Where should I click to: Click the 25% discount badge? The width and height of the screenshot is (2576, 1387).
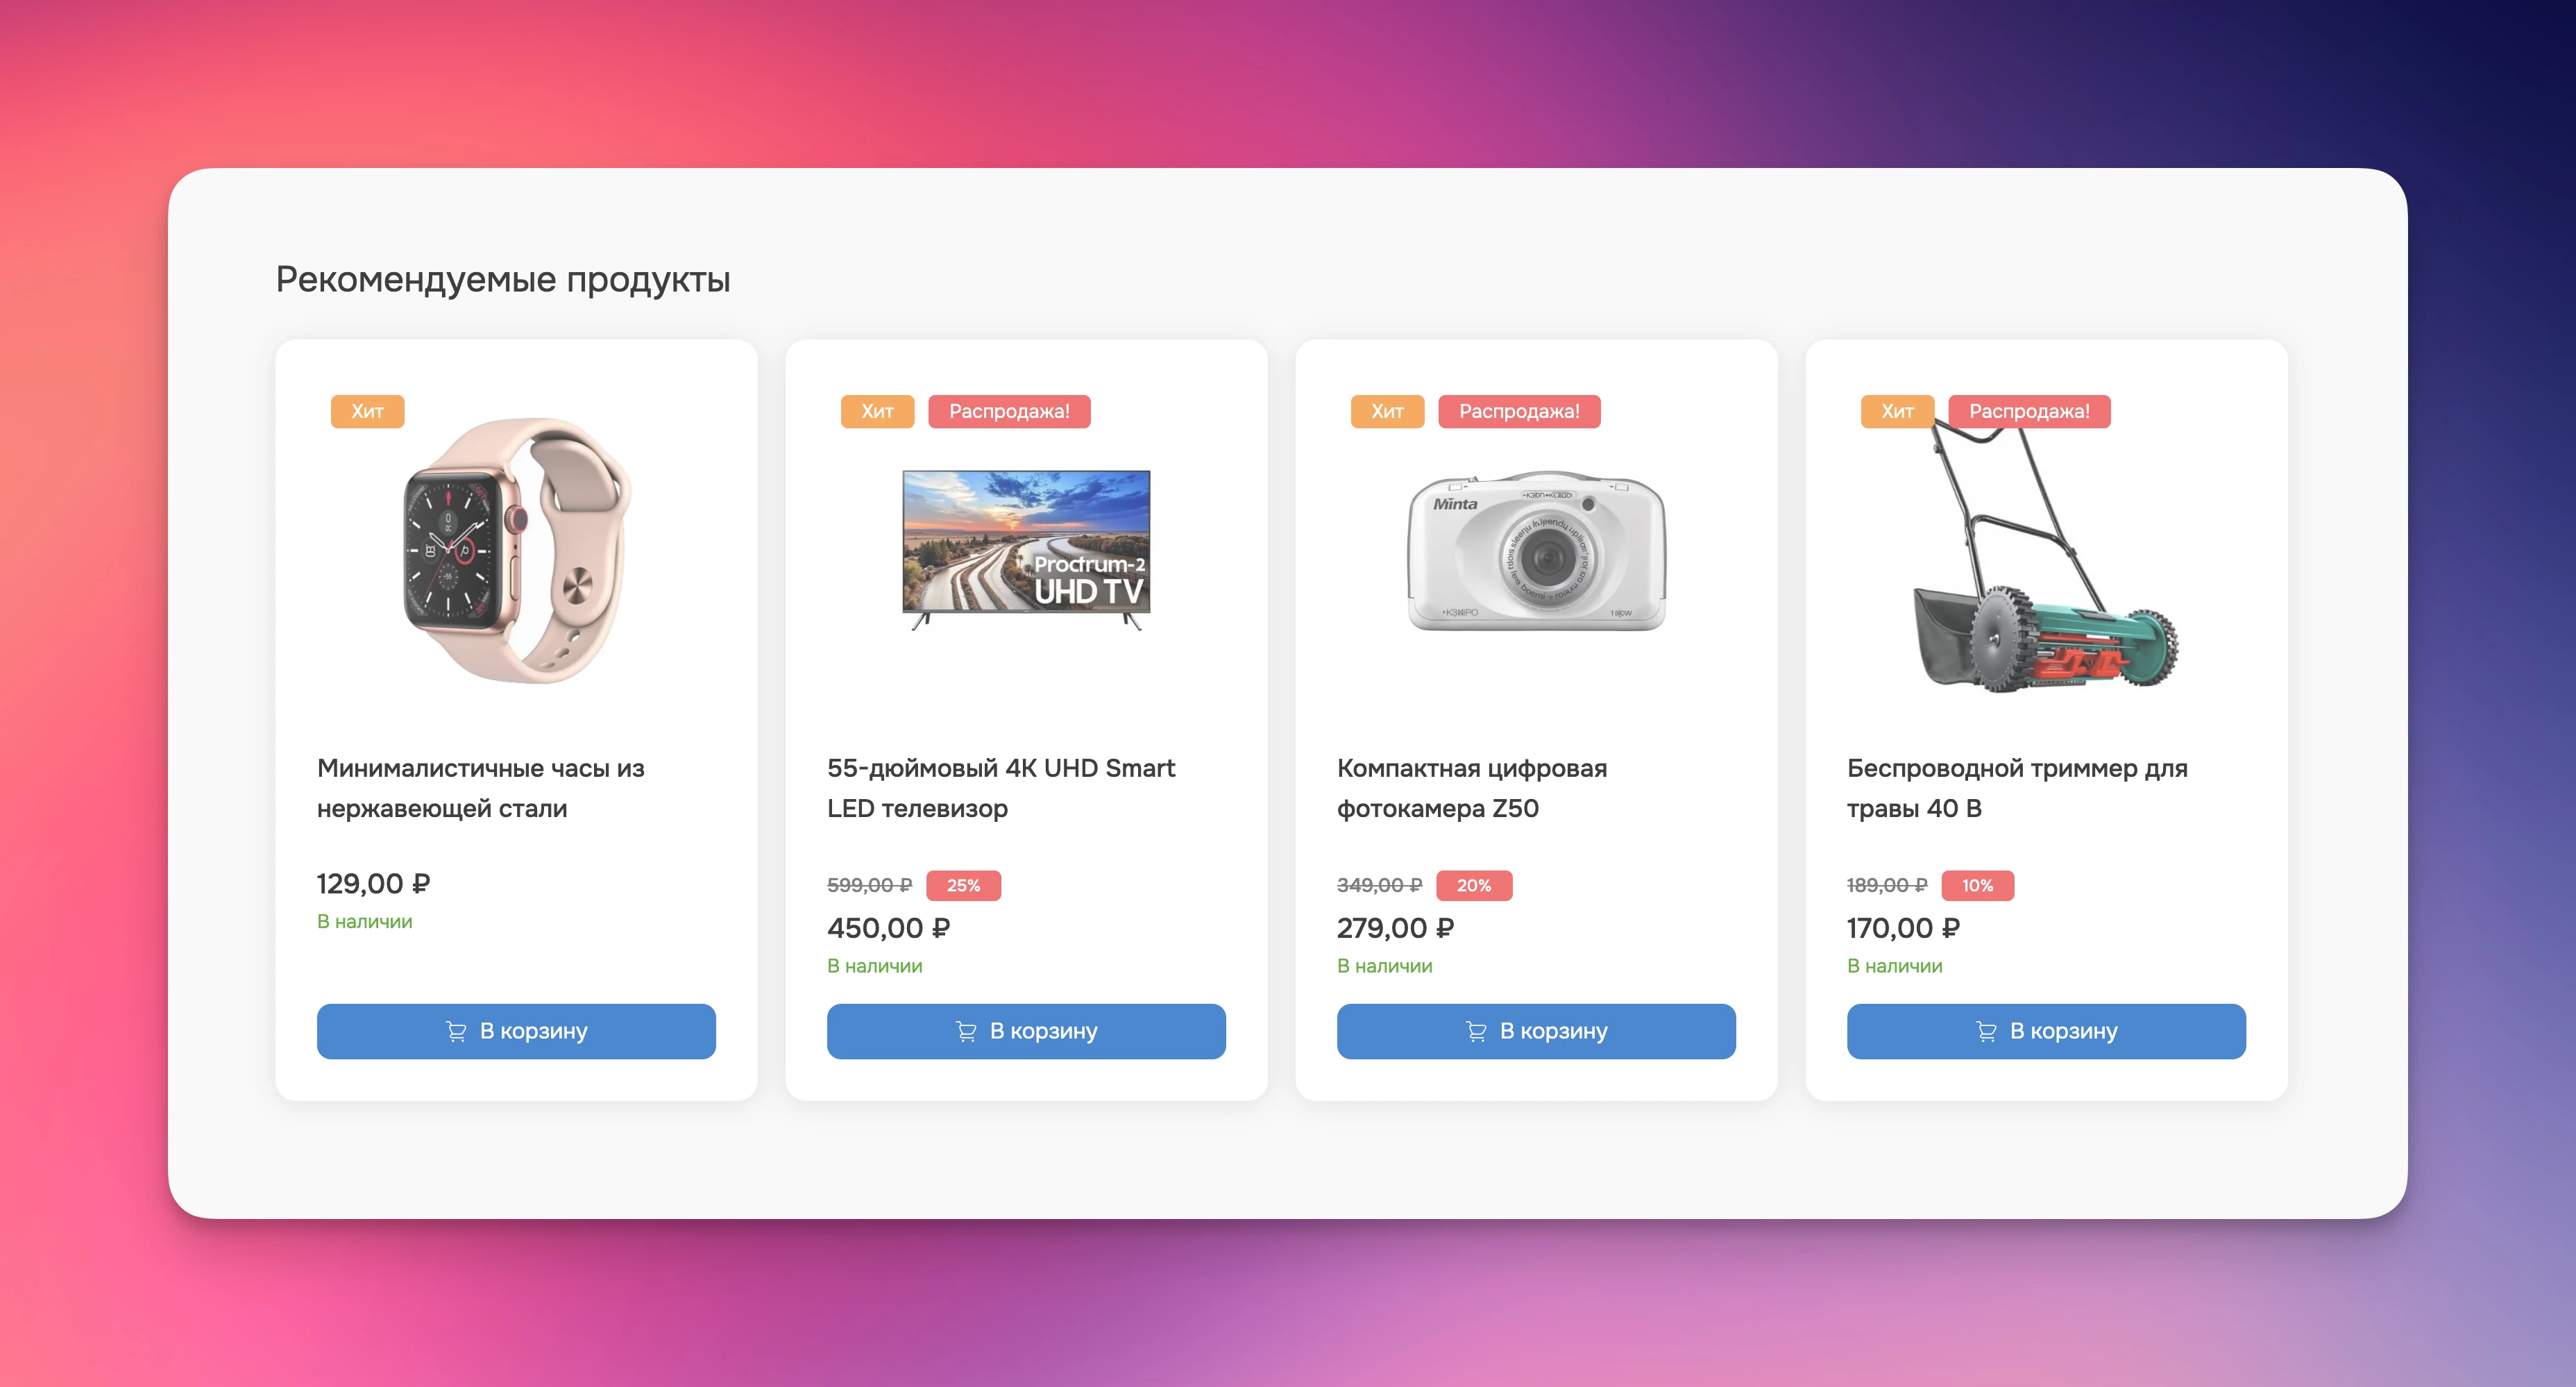963,885
